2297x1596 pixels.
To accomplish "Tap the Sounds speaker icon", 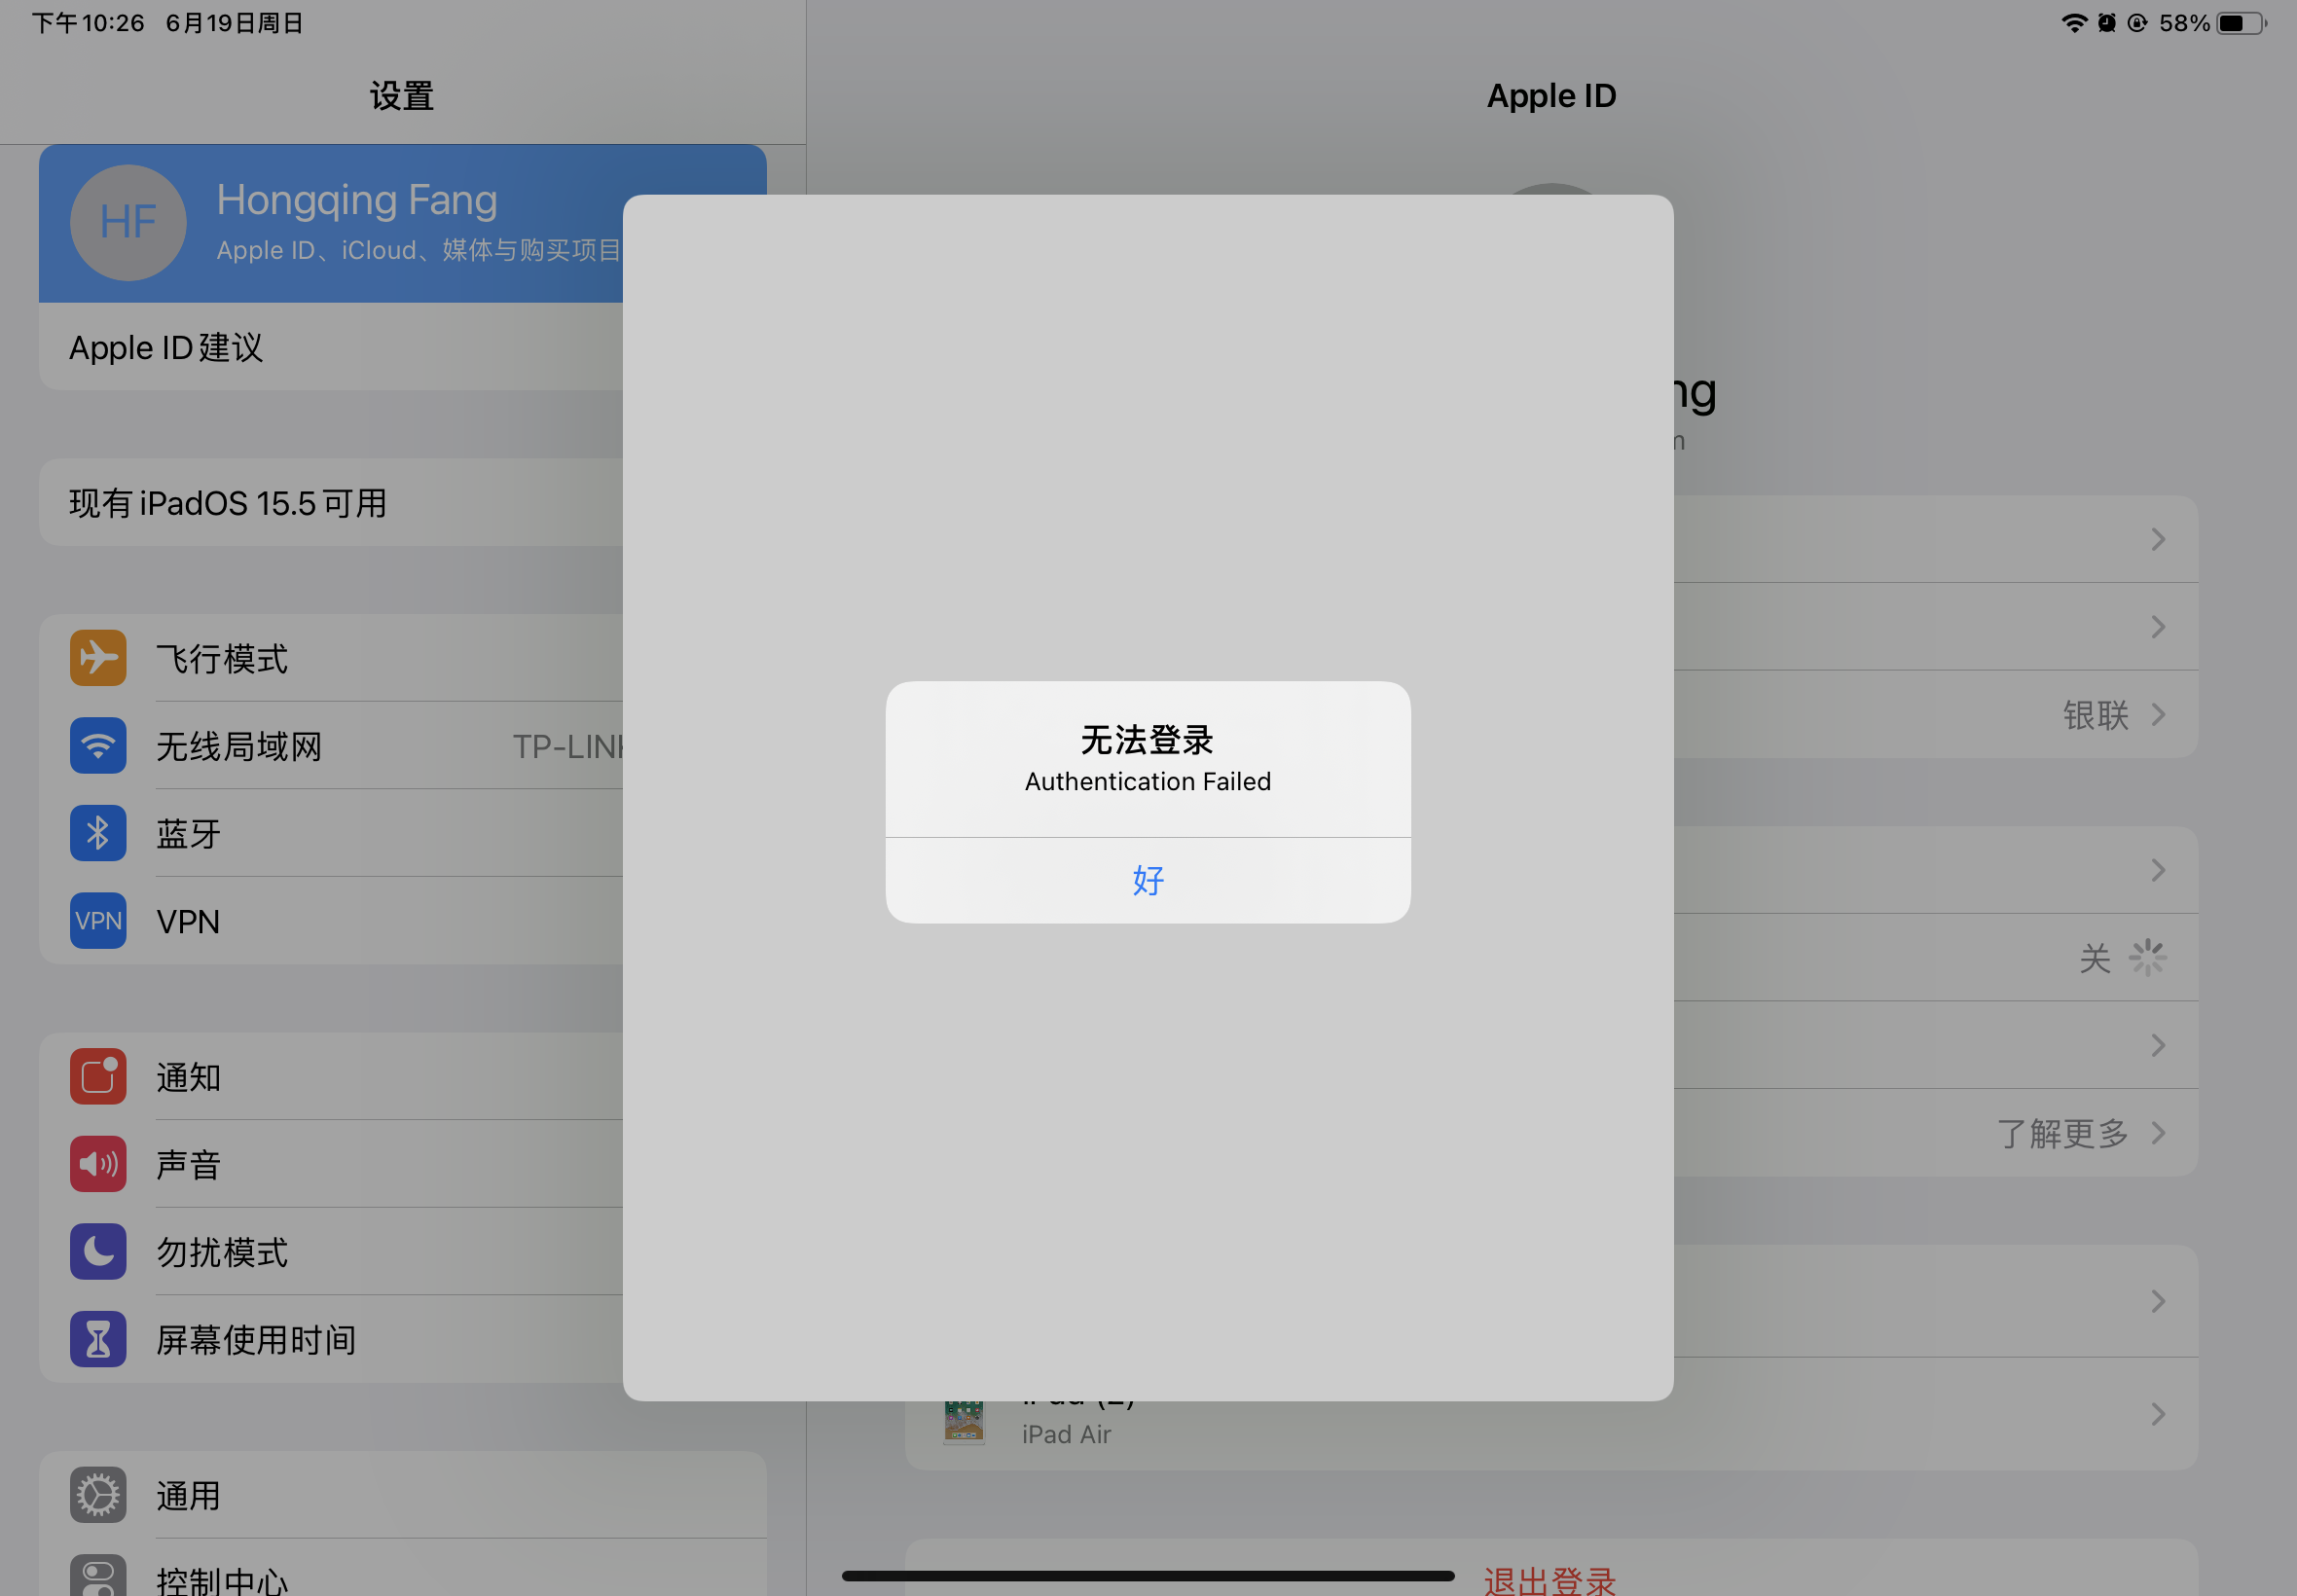I will tap(98, 1164).
